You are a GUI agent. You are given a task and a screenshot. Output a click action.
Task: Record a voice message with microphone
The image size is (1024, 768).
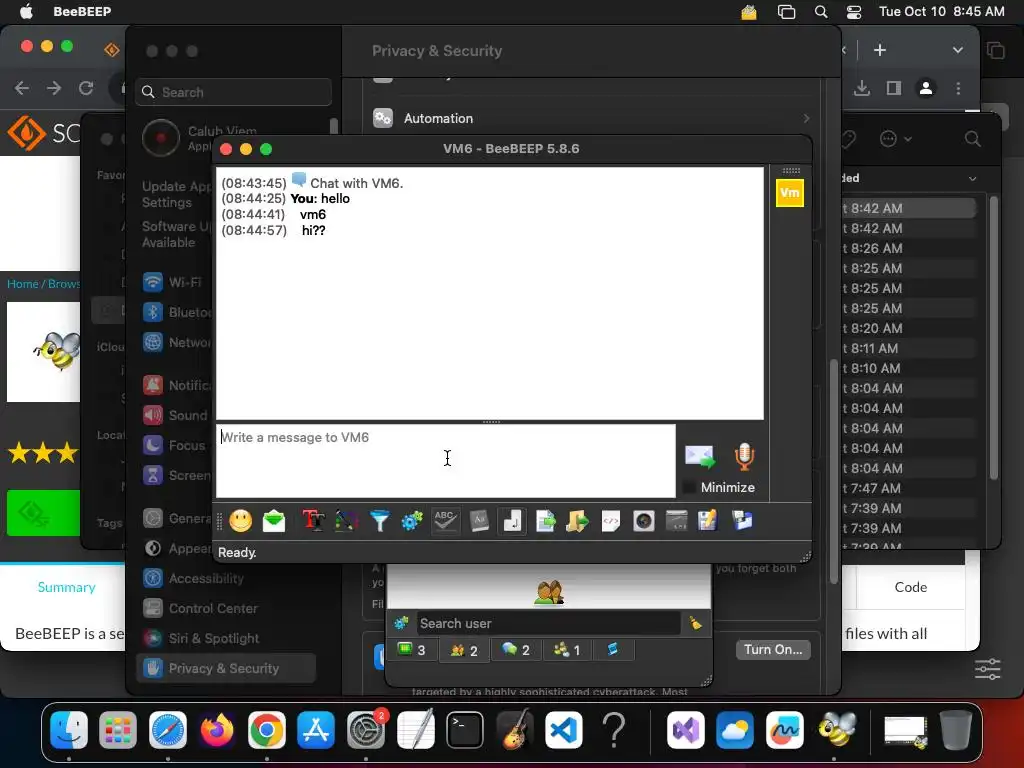[x=744, y=457]
